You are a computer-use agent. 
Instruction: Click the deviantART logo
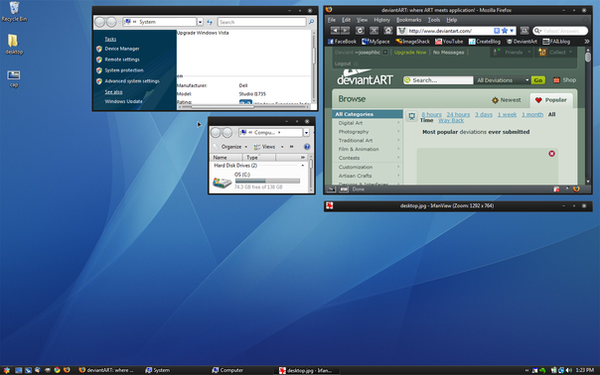365,78
